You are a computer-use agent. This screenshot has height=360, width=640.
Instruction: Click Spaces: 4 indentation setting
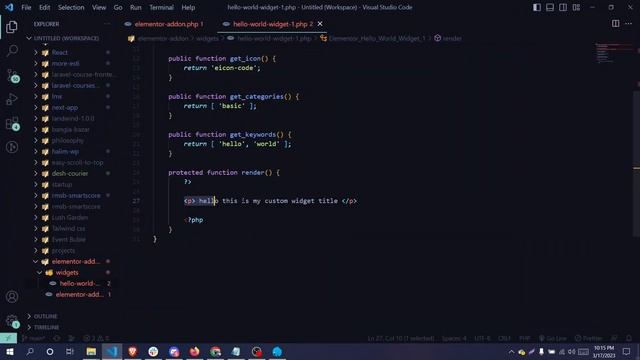[454, 338]
